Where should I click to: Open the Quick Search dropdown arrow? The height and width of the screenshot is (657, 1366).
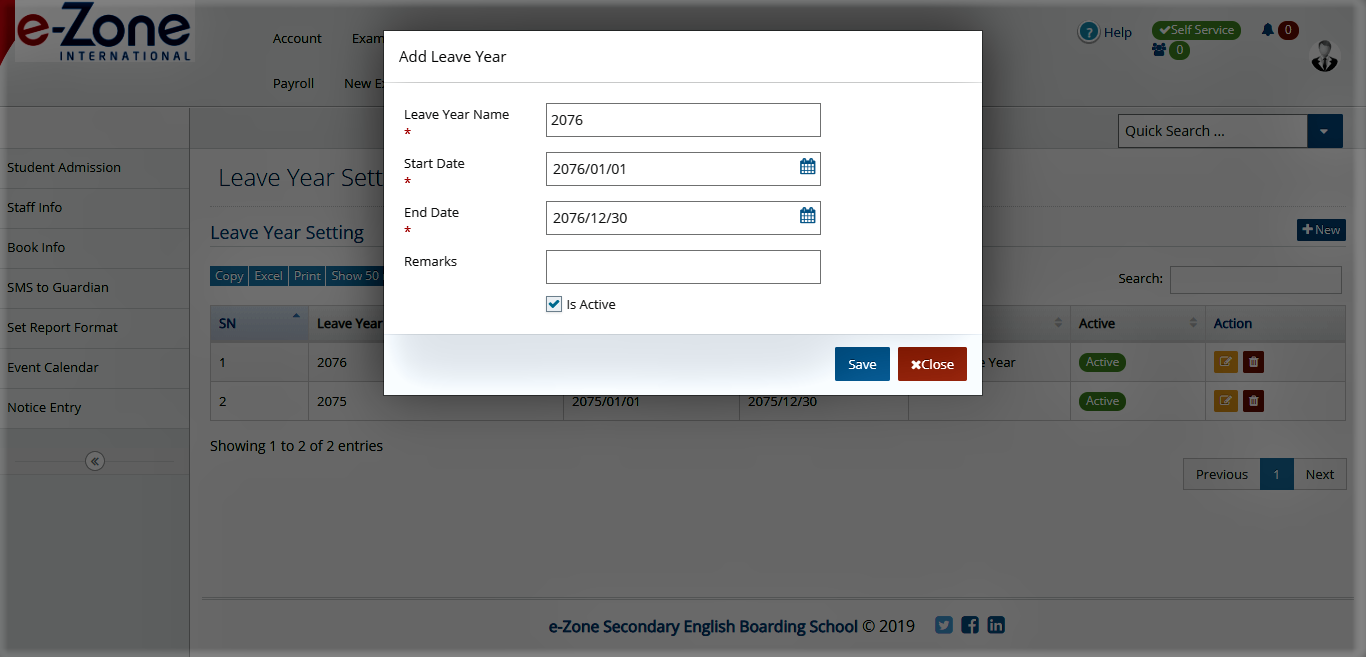pos(1325,131)
